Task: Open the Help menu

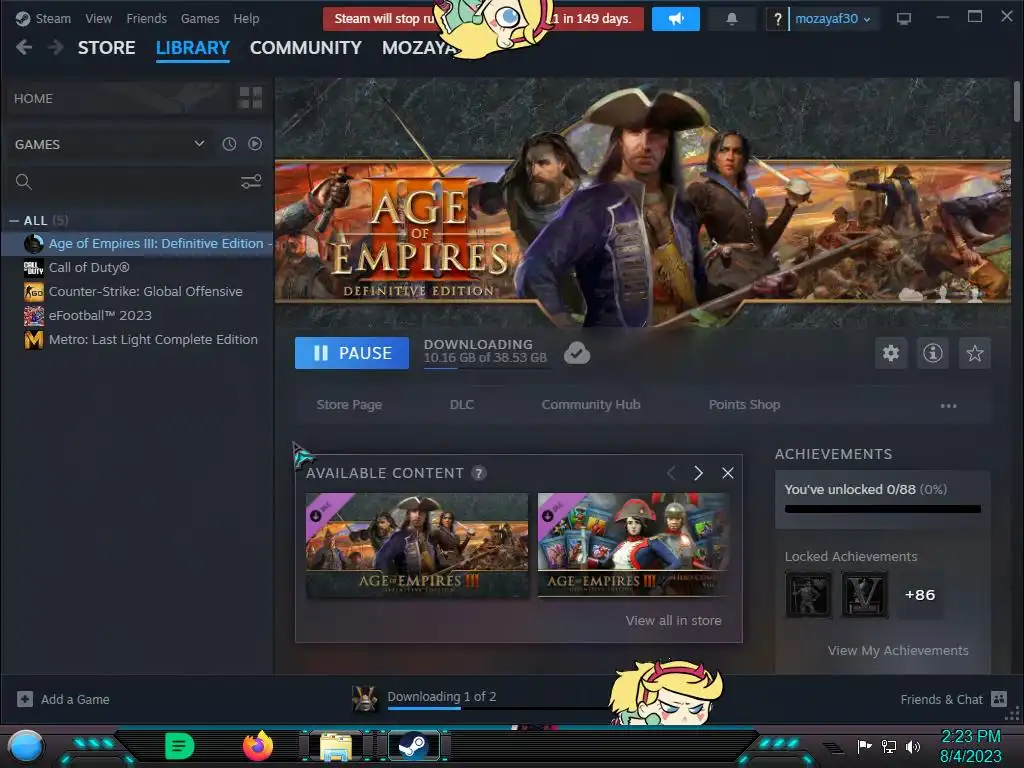Action: point(246,19)
